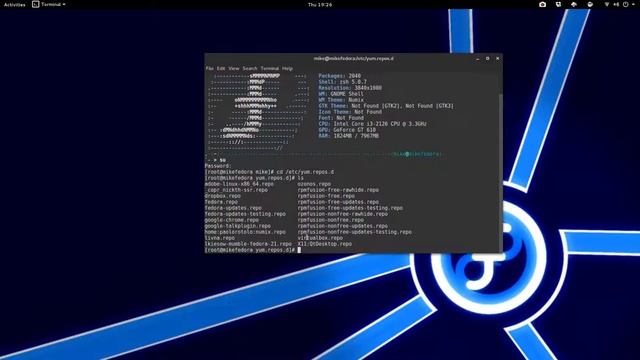Open the Help menu in Terminal

pos(287,69)
